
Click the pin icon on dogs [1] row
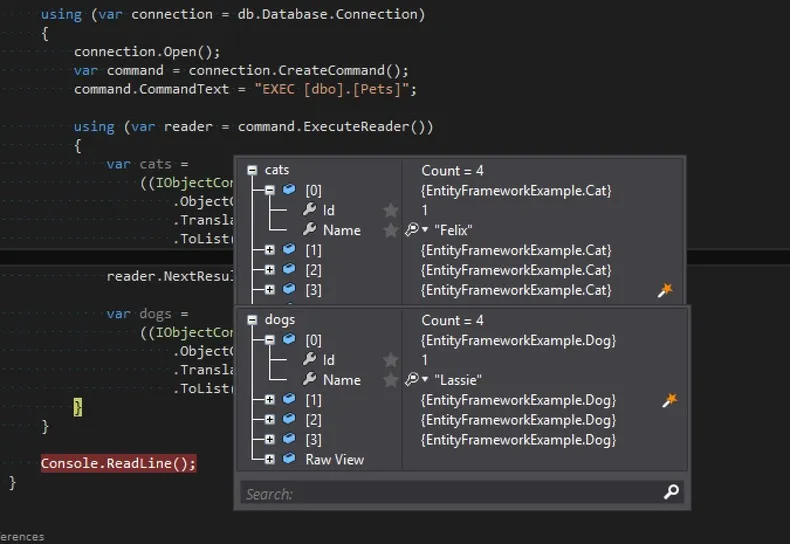coord(670,400)
